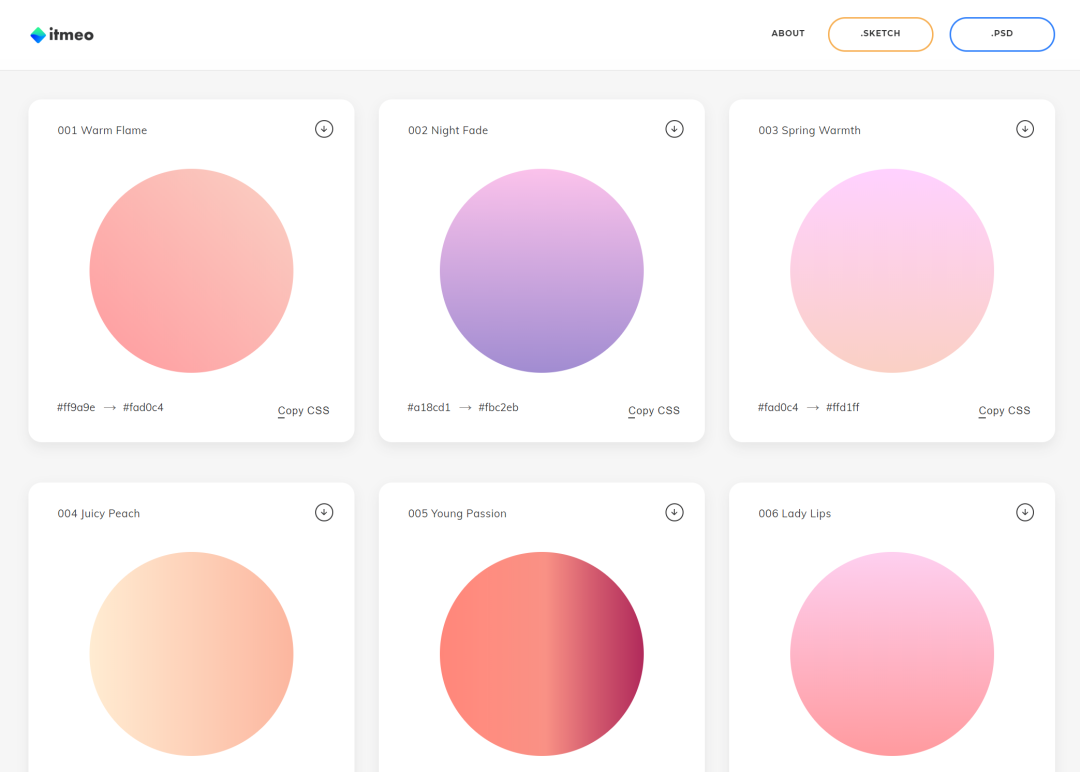
Task: Select the Warm Flame gradient circle
Action: pos(191,271)
